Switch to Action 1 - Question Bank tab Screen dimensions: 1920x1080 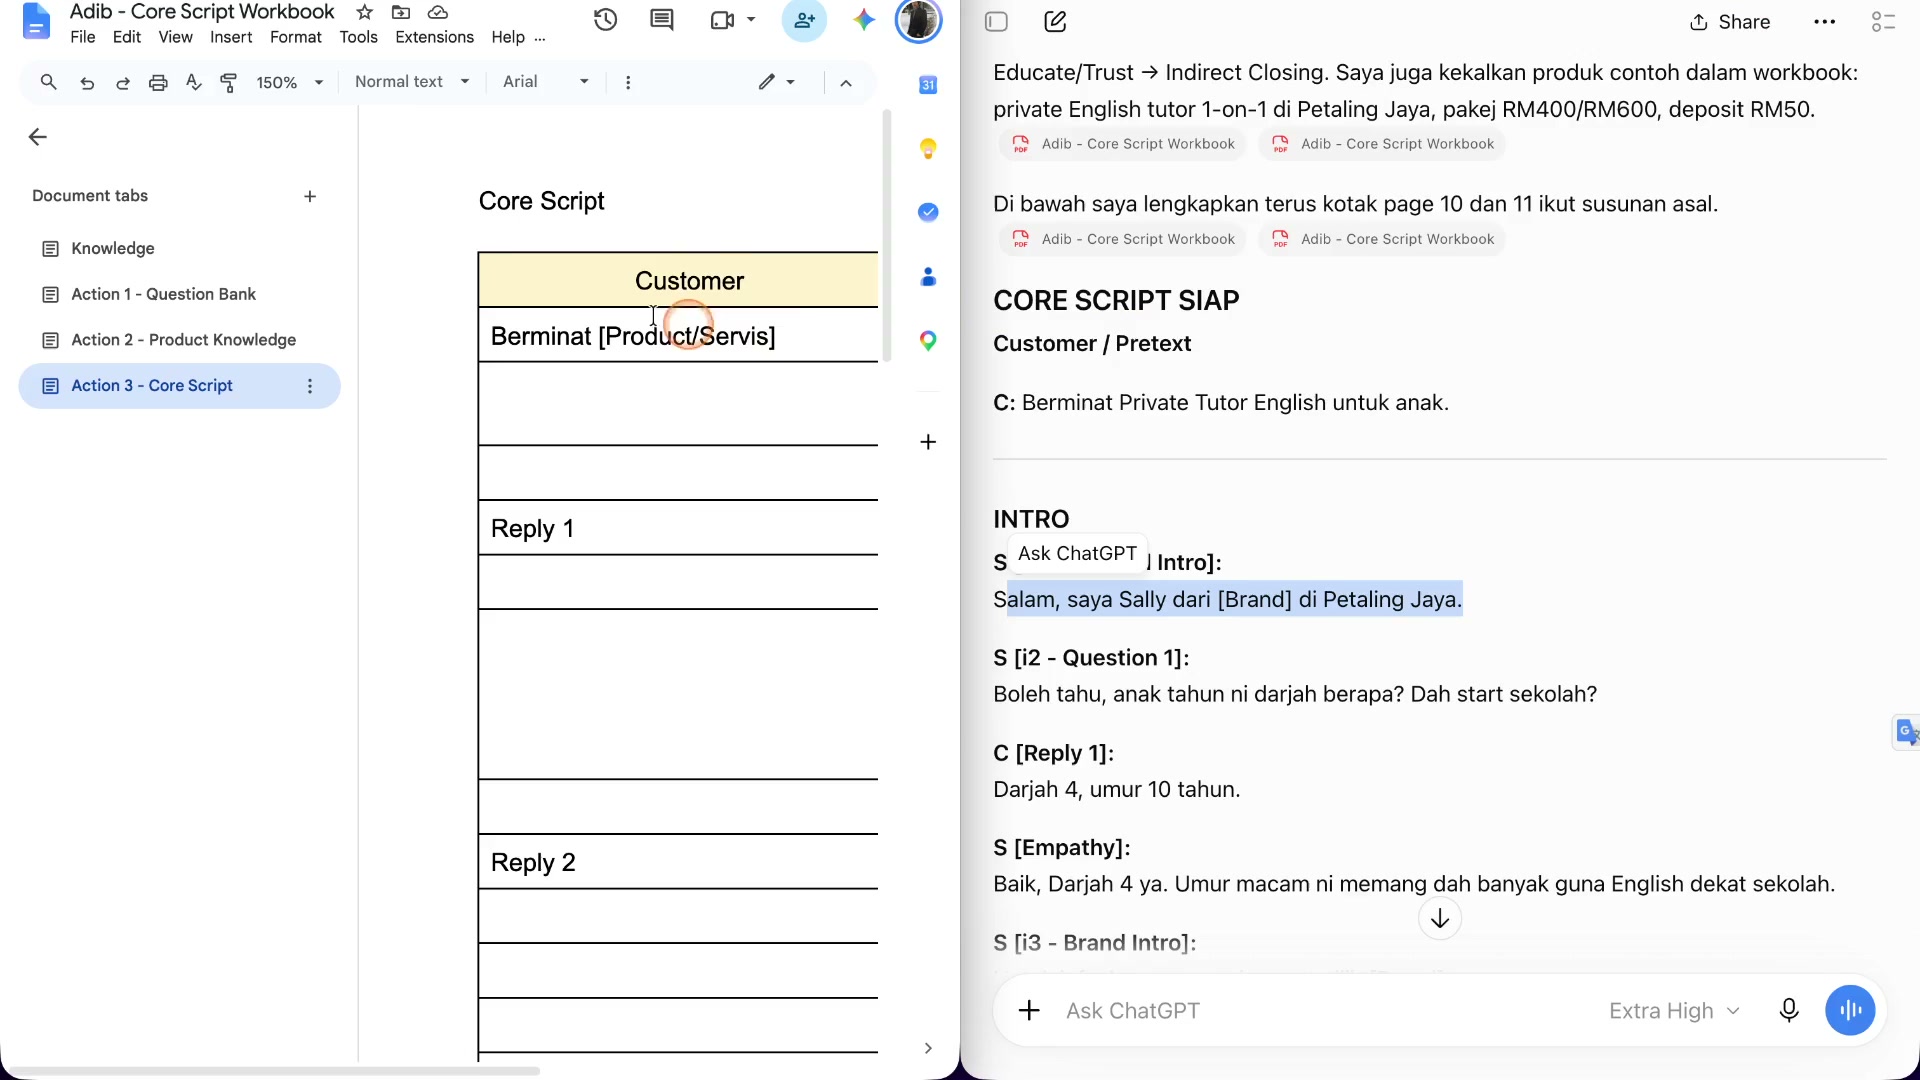click(x=163, y=294)
